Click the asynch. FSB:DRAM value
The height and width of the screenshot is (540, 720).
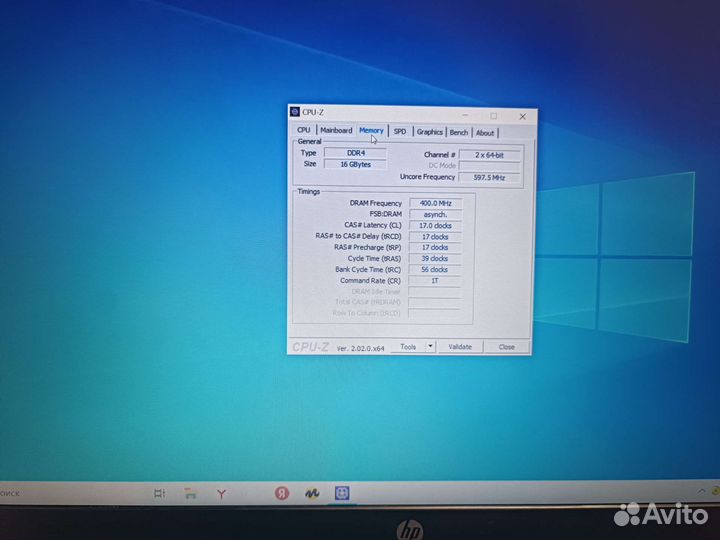435,214
